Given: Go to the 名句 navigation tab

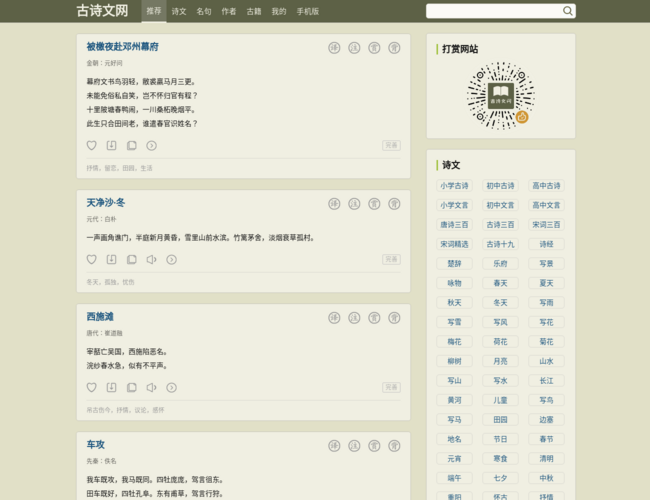Looking at the screenshot, I should pyautogui.click(x=204, y=12).
